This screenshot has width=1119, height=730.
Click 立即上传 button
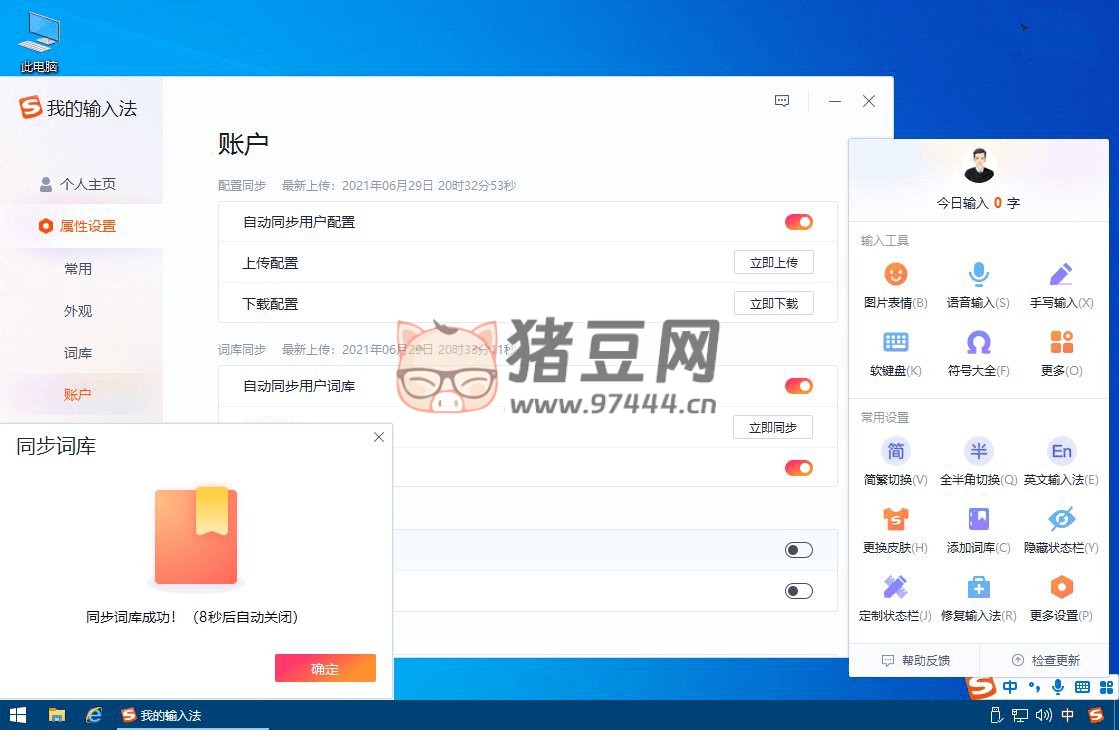click(x=774, y=263)
